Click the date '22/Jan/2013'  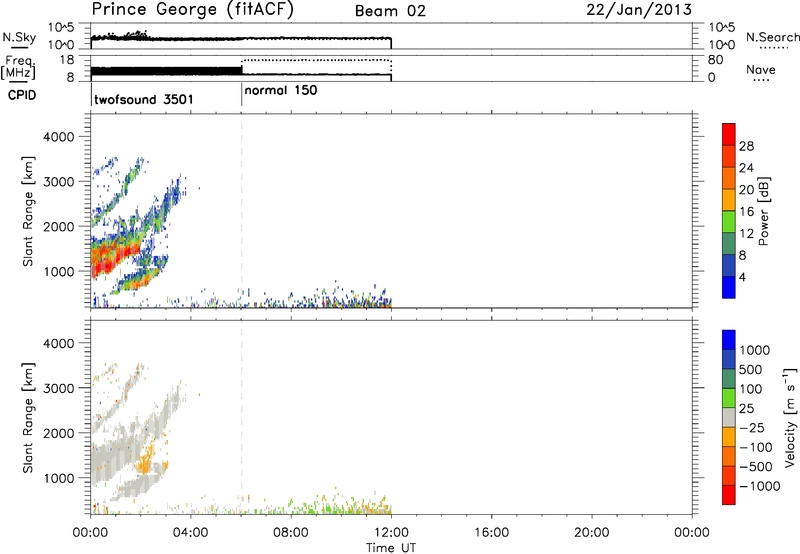(639, 10)
